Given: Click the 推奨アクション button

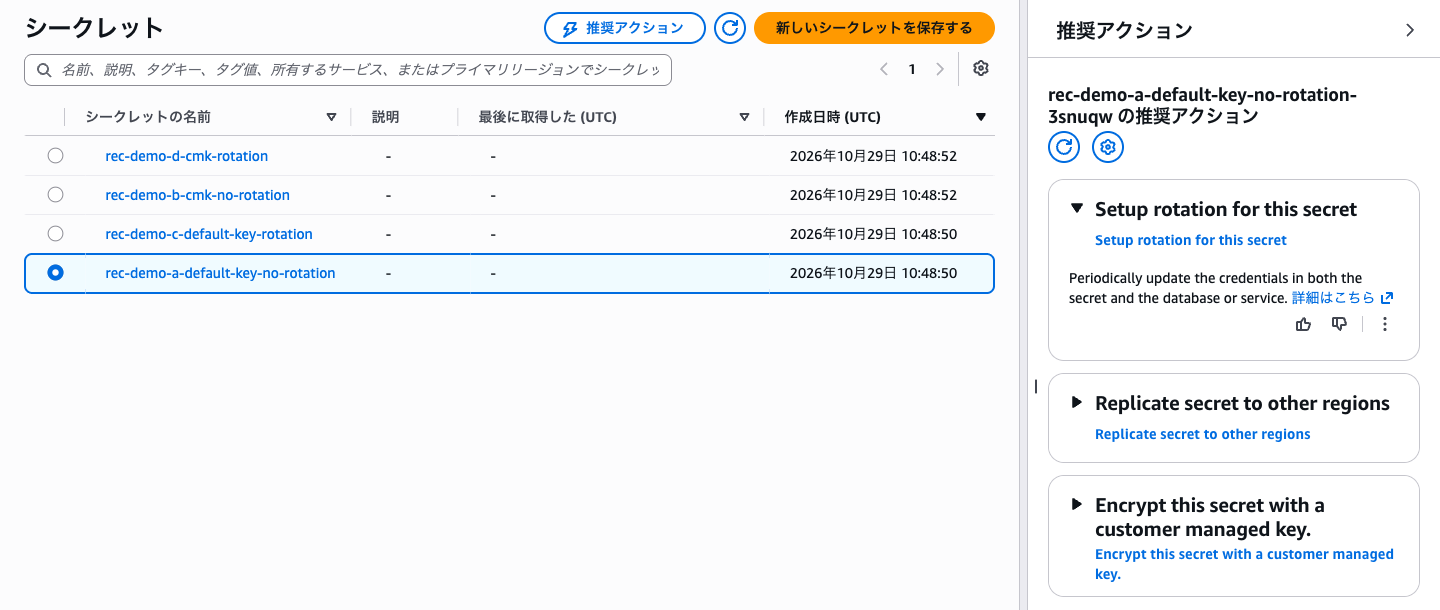Looking at the screenshot, I should pyautogui.click(x=624, y=28).
